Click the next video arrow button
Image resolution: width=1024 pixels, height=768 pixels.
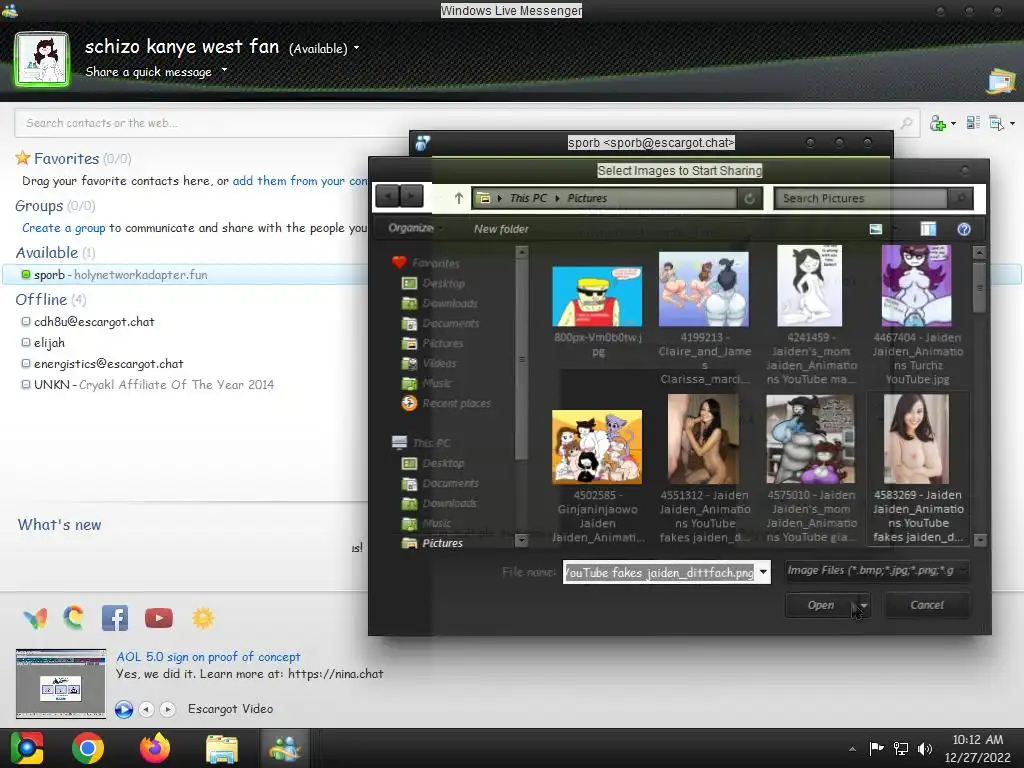(x=167, y=709)
